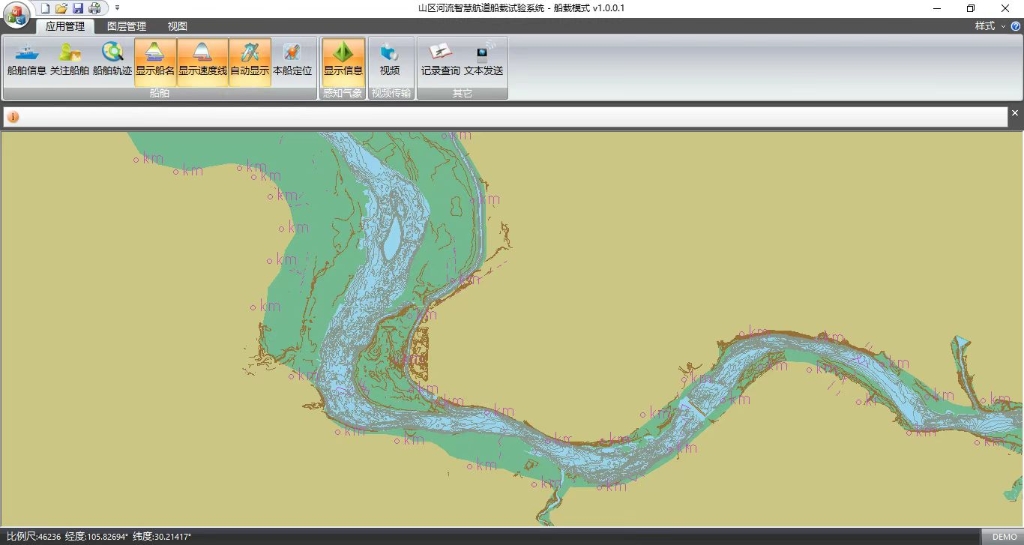Close the information message bar
Viewport: 1024px width, 545px height.
coord(1015,113)
